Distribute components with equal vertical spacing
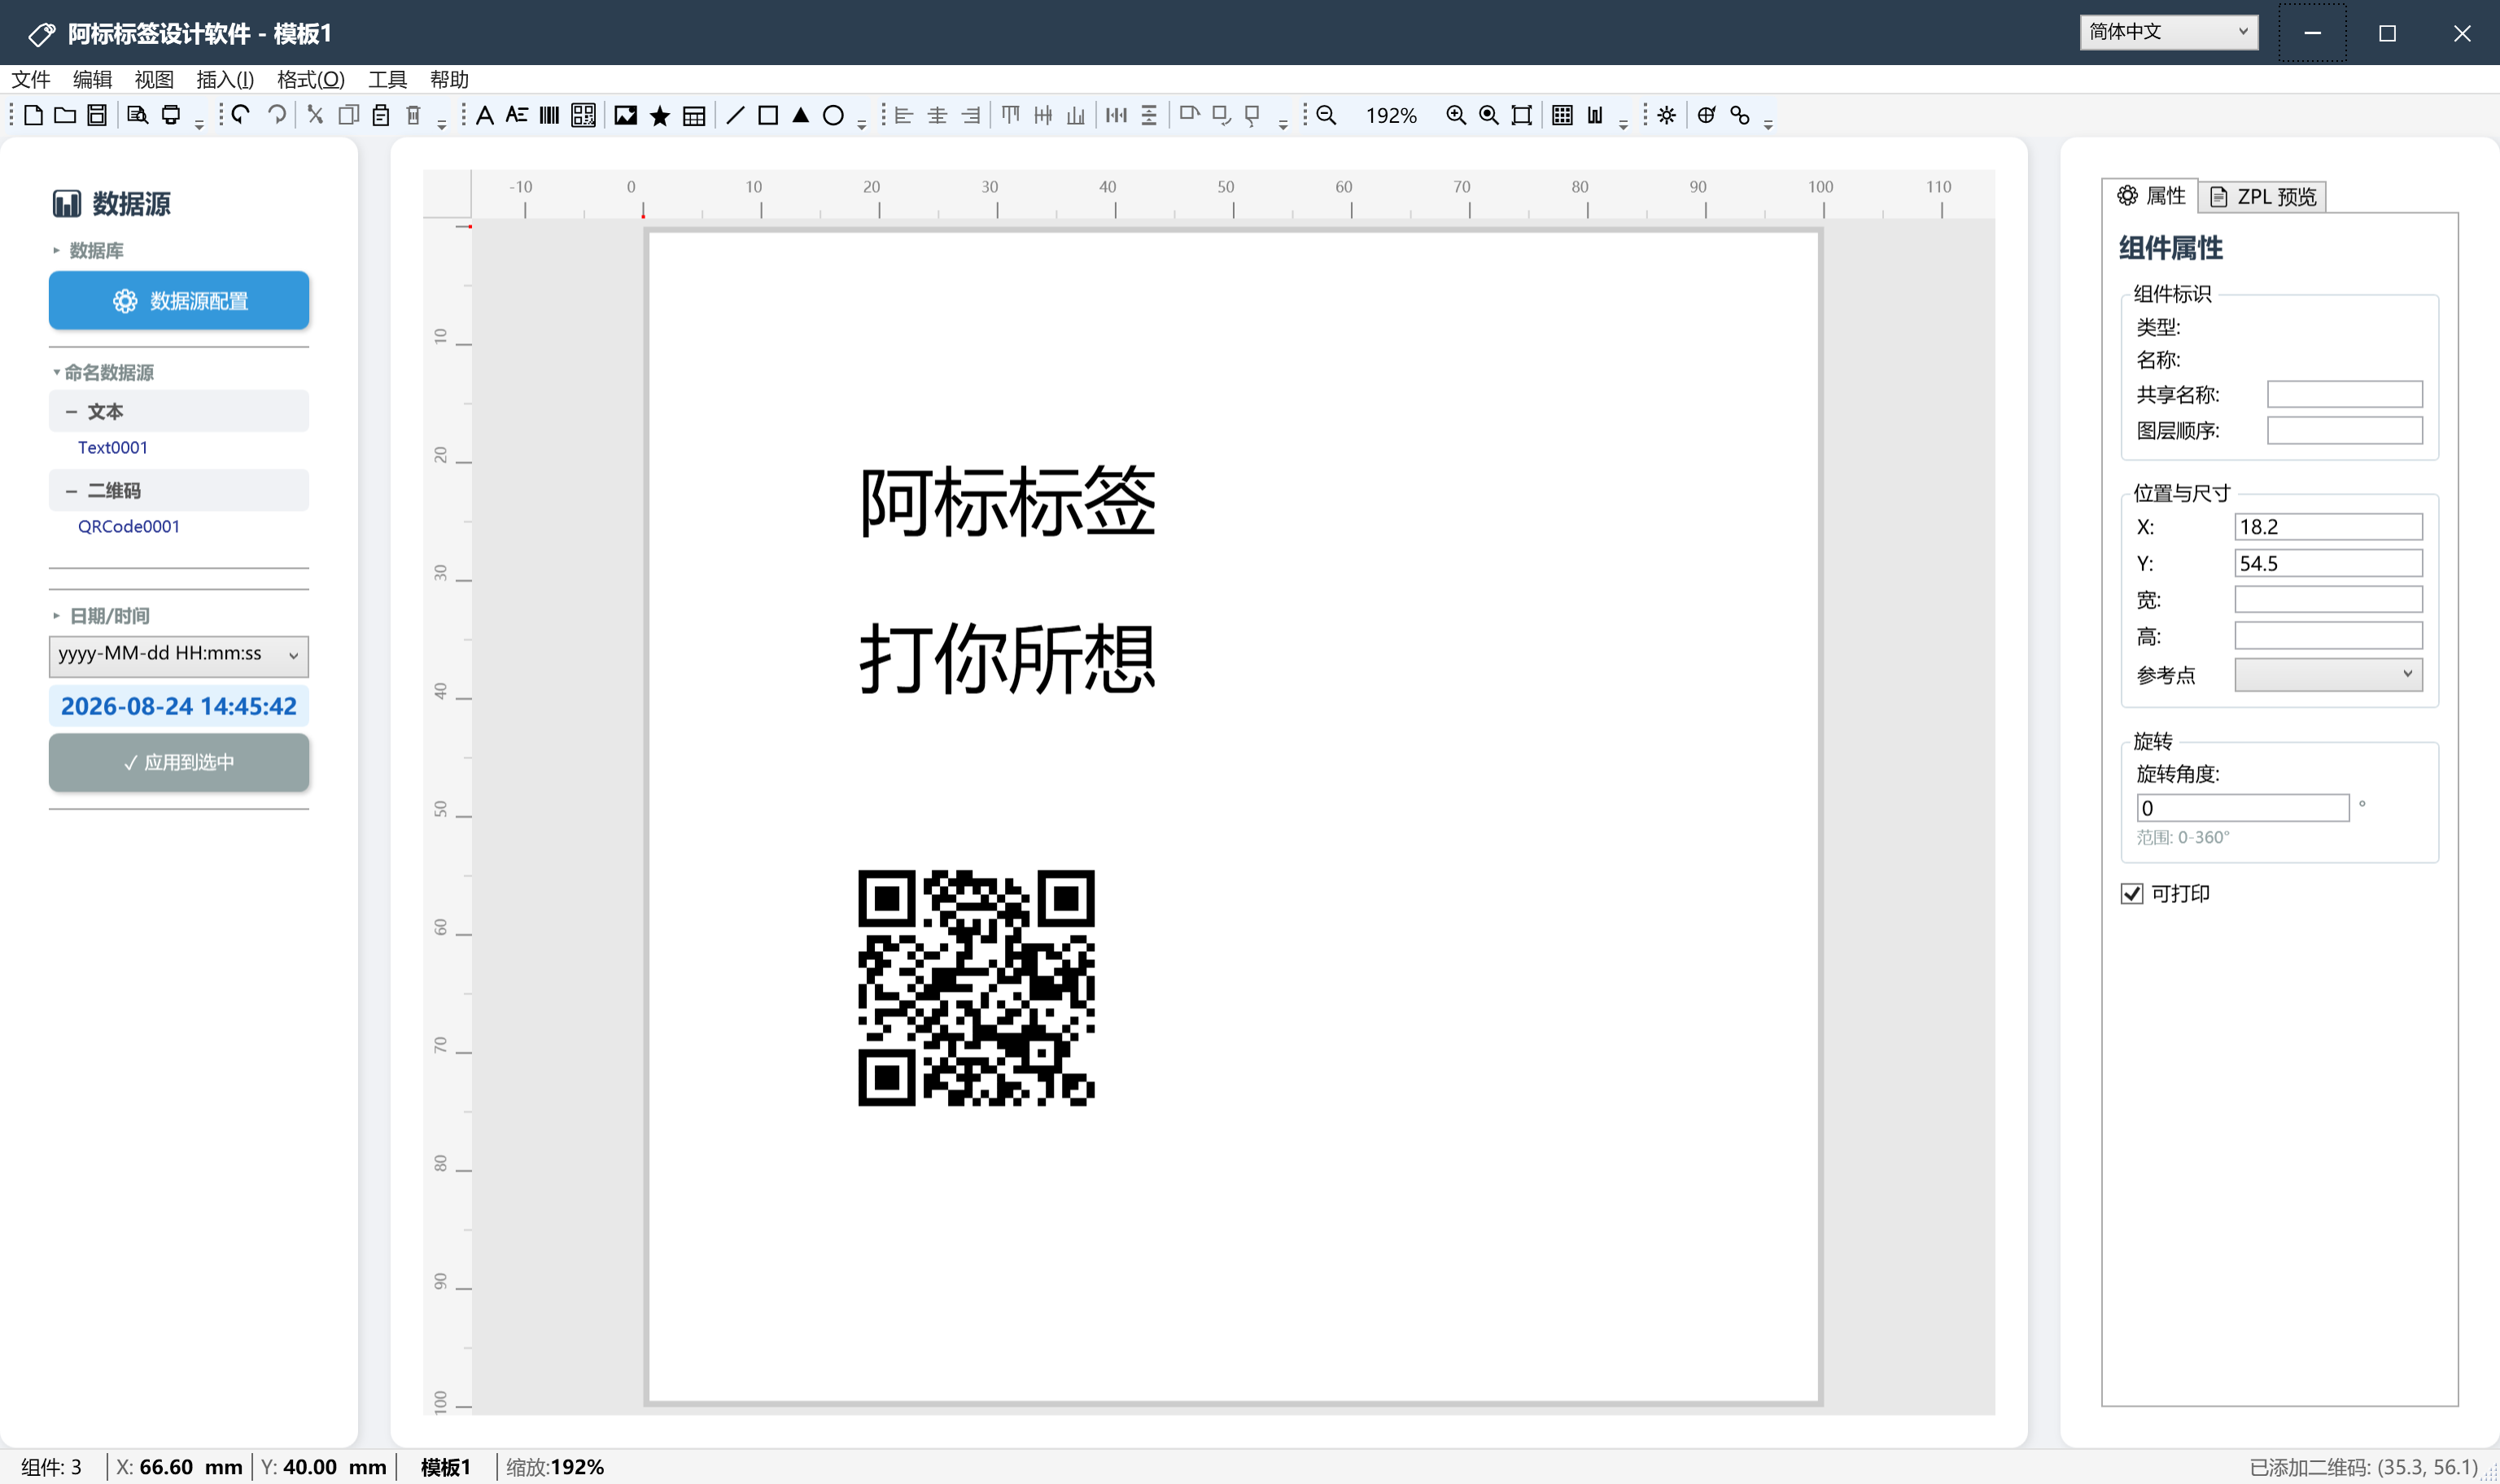Screen dimensions: 2500x1484 (1149, 115)
